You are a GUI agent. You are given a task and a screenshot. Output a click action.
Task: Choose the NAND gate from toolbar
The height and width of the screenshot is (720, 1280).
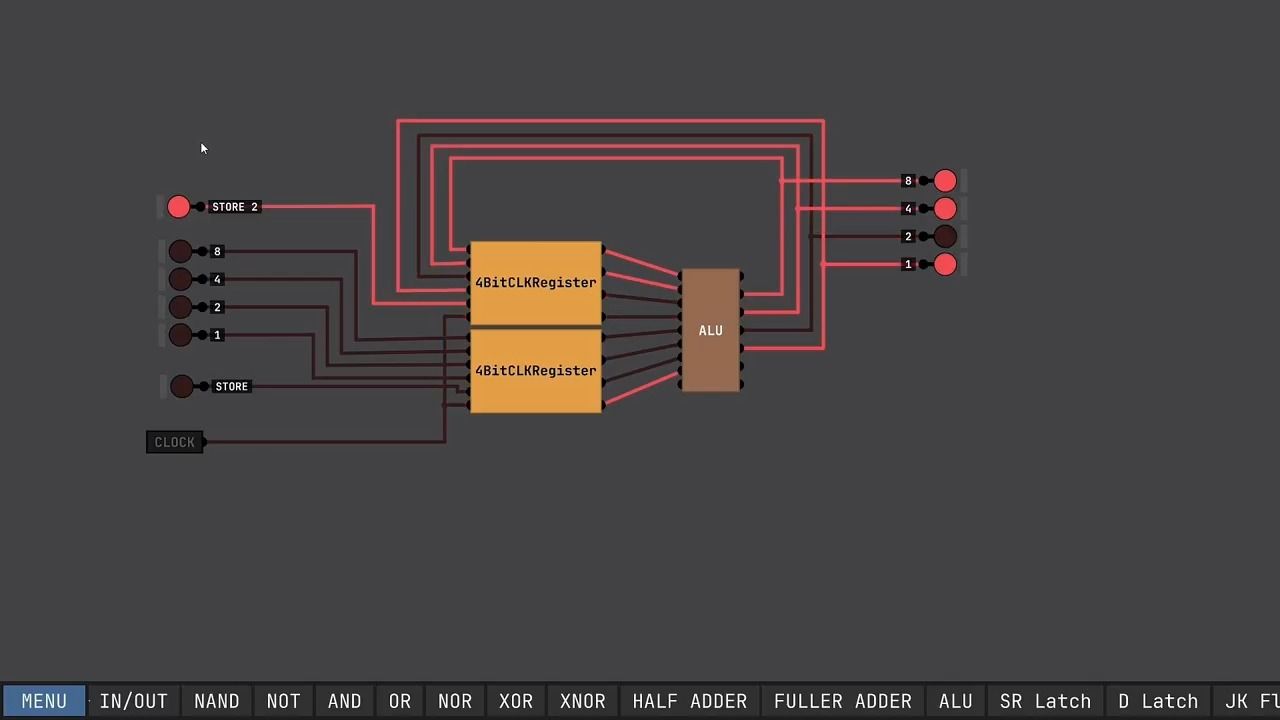pyautogui.click(x=216, y=701)
